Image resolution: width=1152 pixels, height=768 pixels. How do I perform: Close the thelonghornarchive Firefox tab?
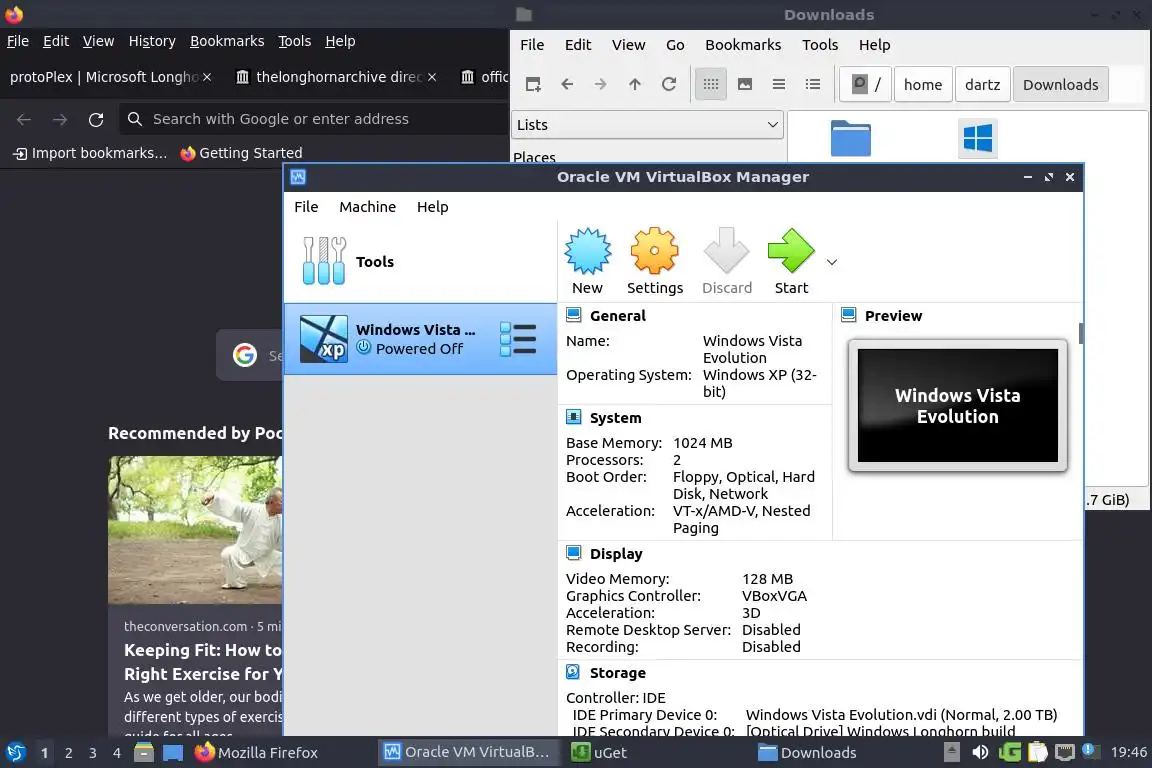click(432, 76)
